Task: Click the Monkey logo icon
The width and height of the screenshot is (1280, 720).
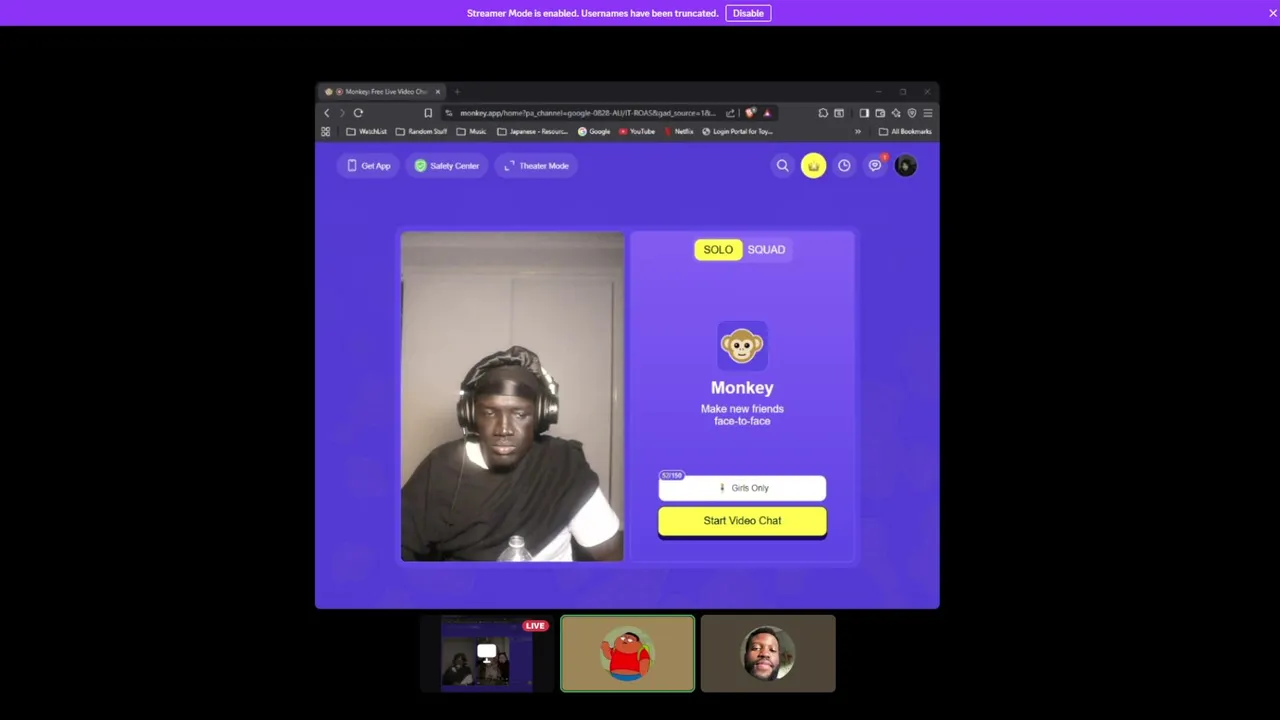Action: point(742,346)
